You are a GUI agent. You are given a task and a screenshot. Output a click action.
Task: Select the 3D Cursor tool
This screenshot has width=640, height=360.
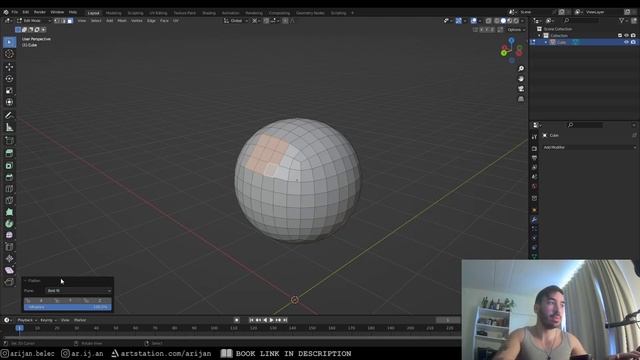pos(9,54)
